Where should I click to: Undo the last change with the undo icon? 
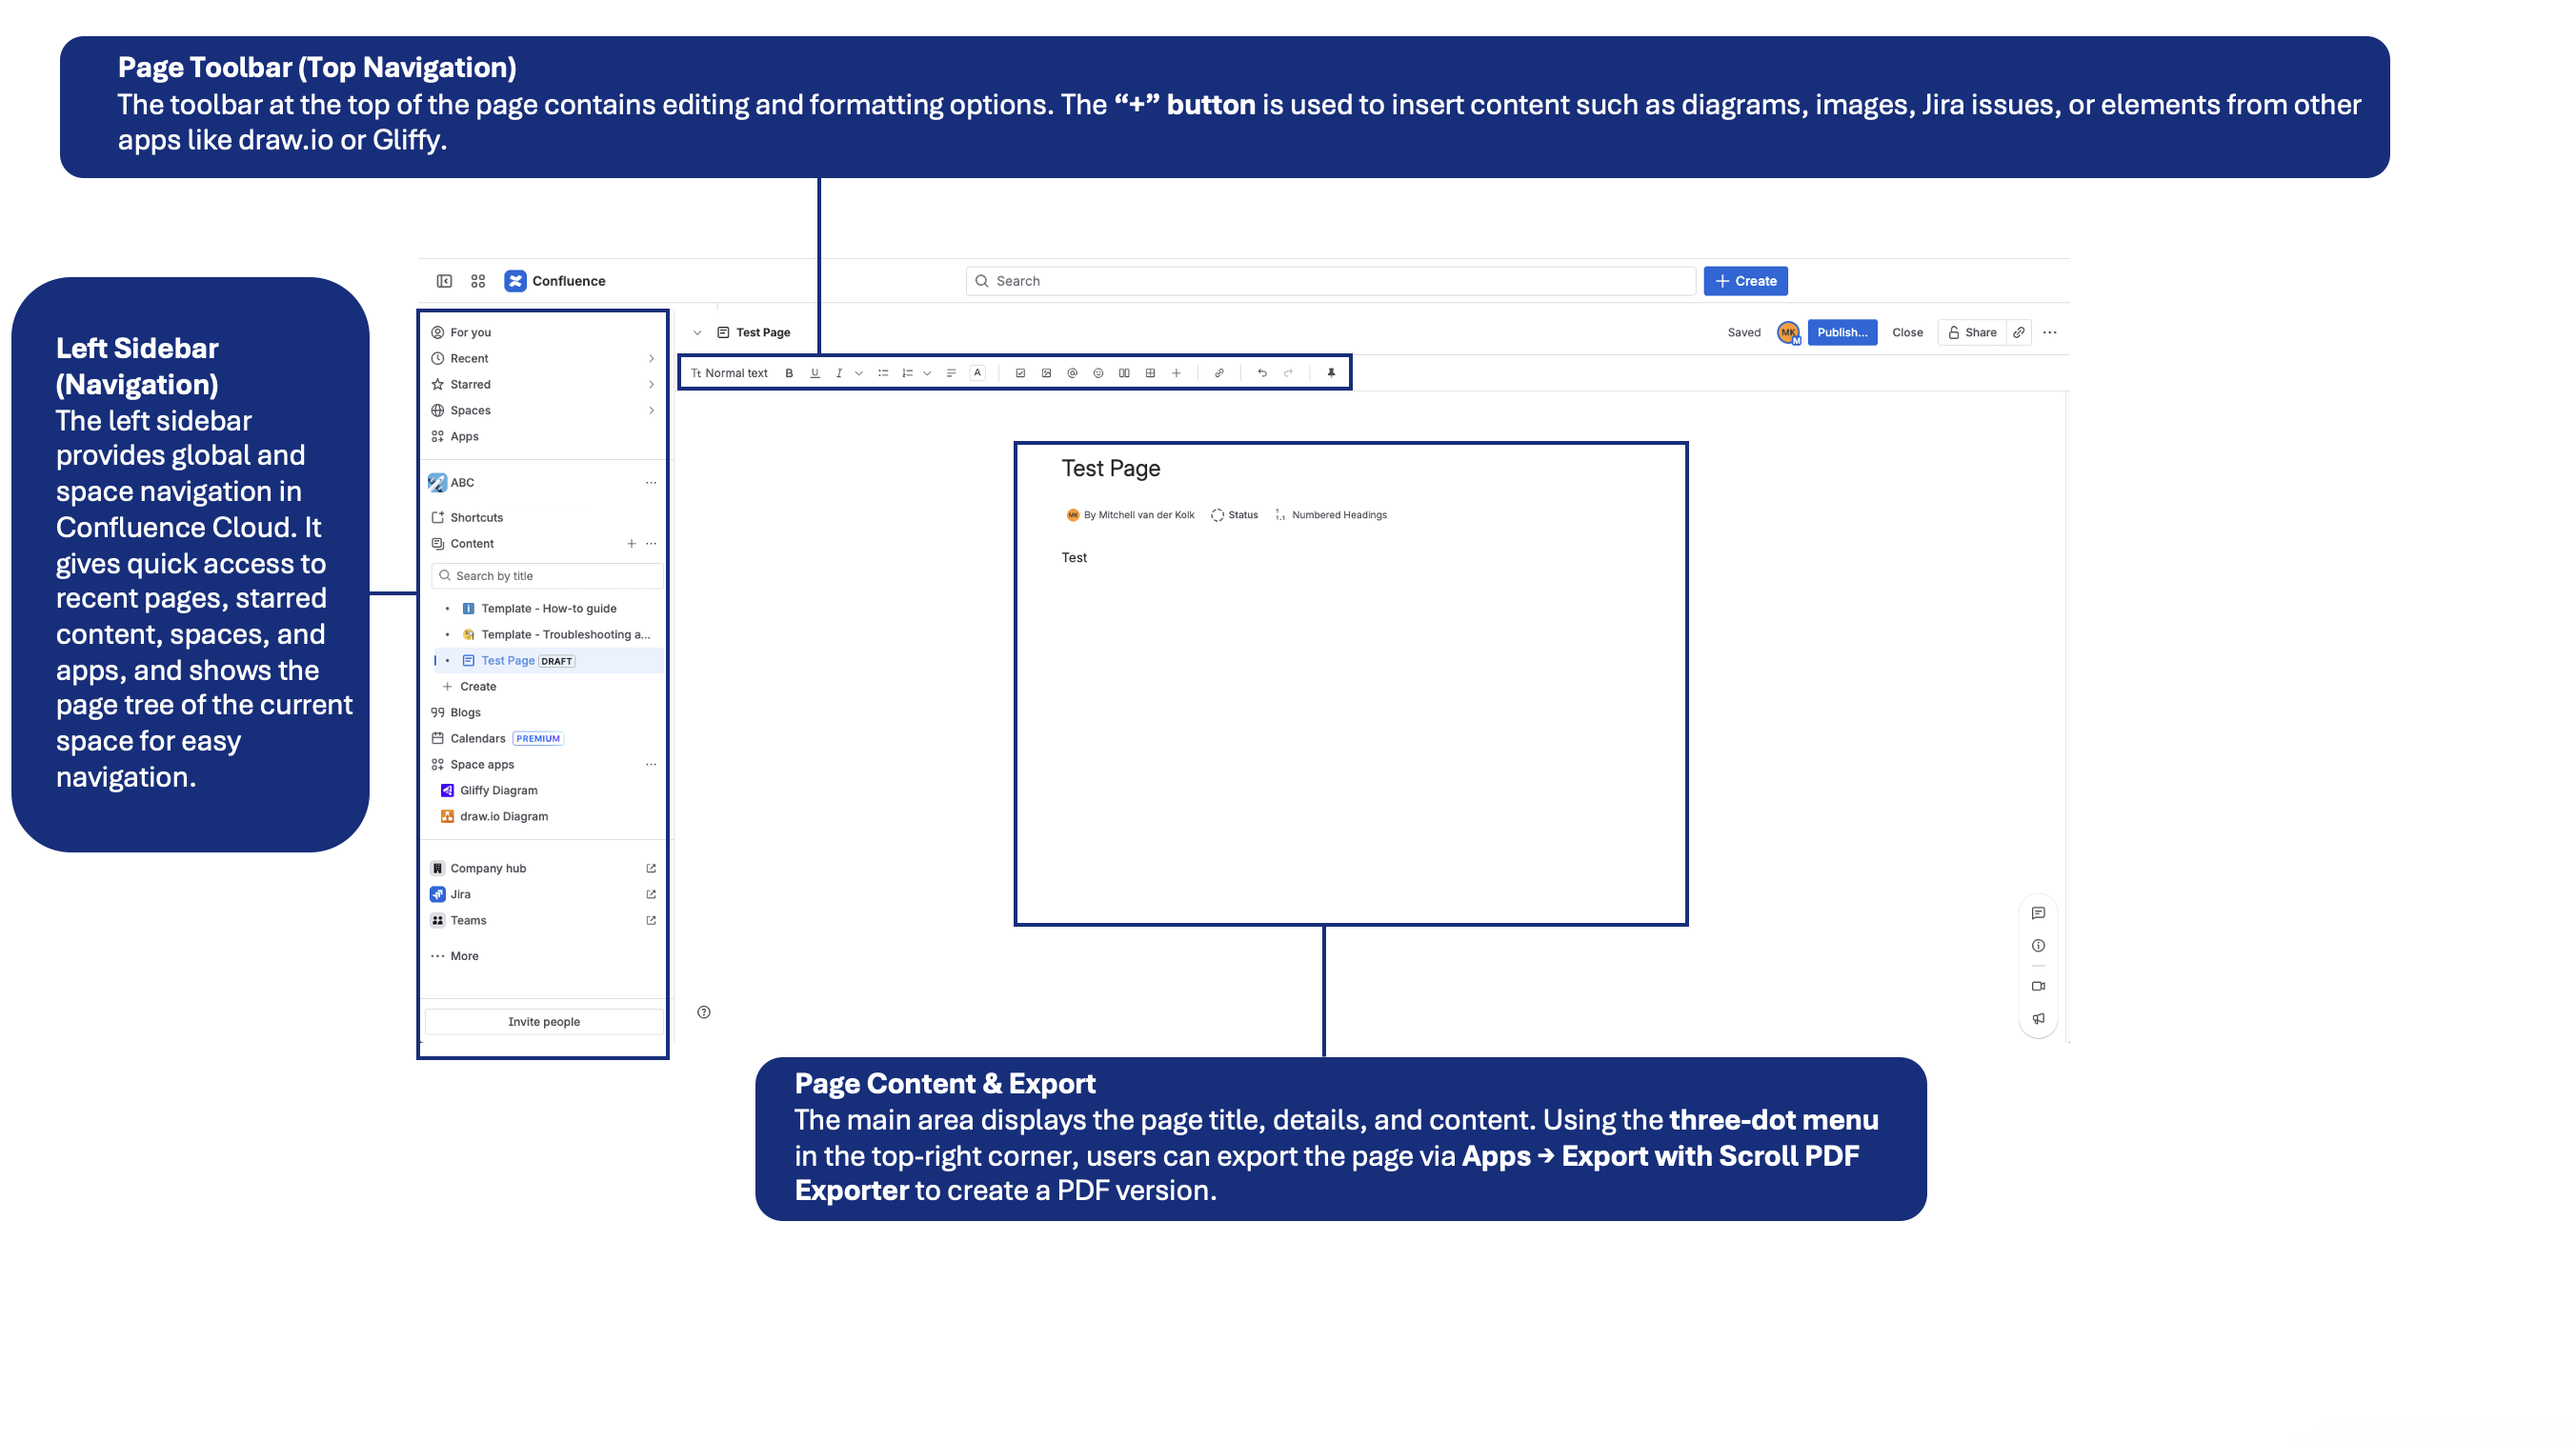(x=1261, y=373)
